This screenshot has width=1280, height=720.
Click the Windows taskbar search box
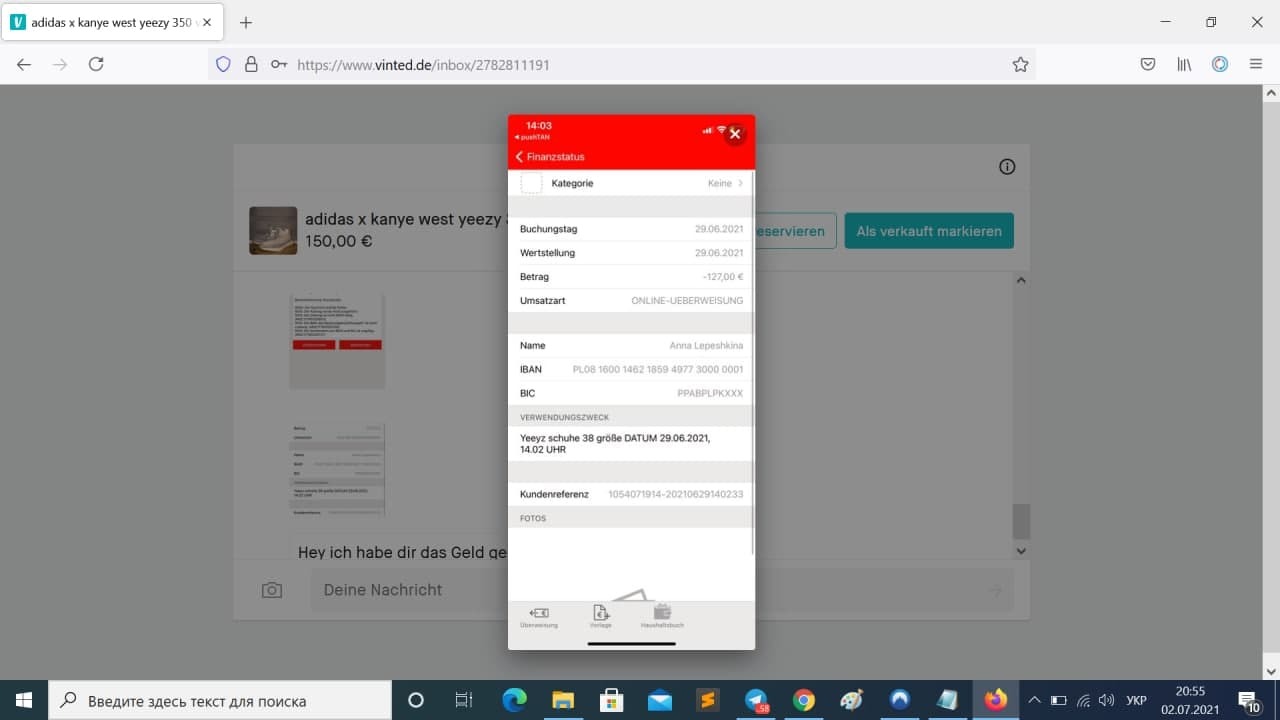220,700
